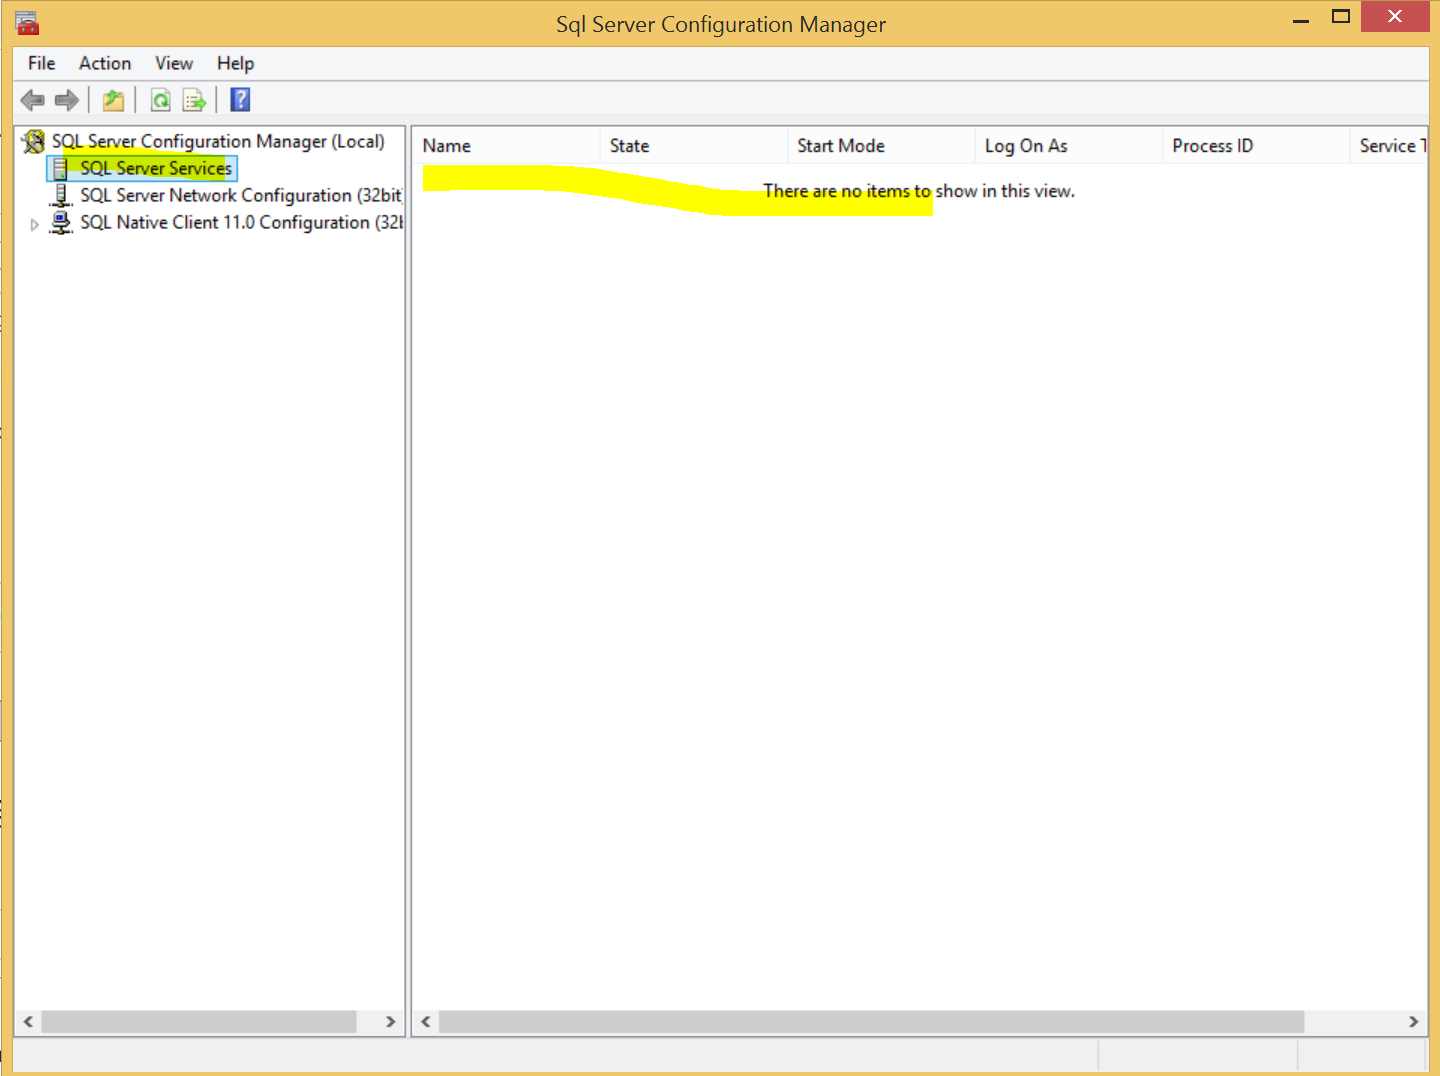Select SQL Server Services tree item

(156, 169)
